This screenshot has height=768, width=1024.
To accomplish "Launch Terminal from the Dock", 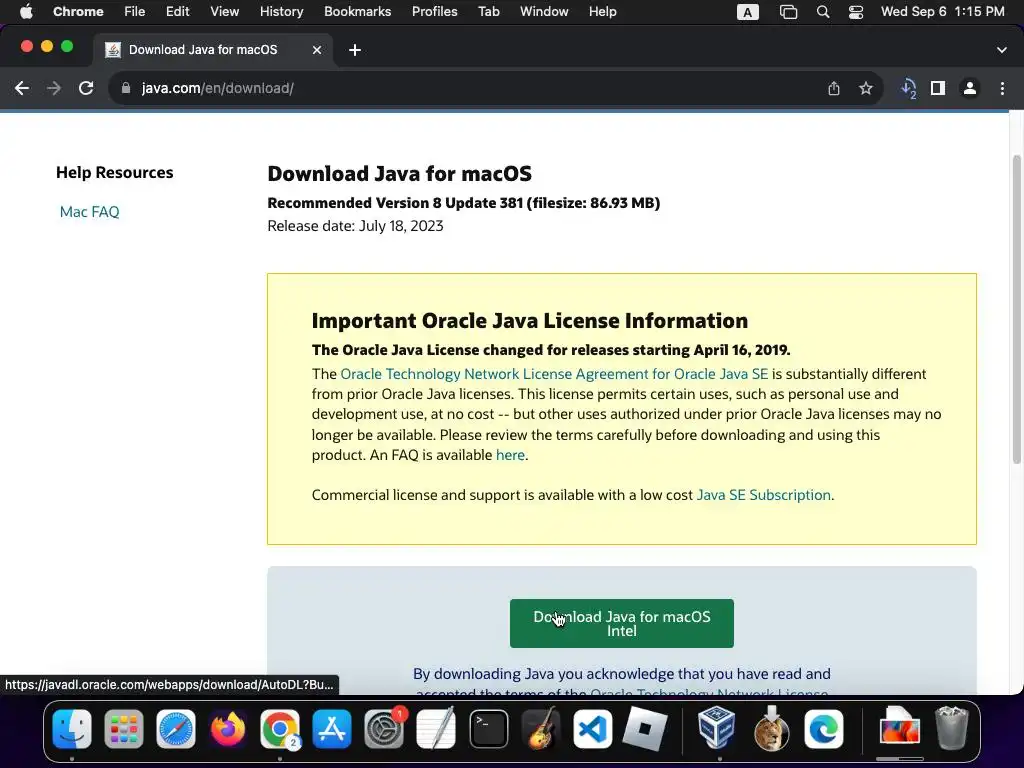I will [488, 729].
